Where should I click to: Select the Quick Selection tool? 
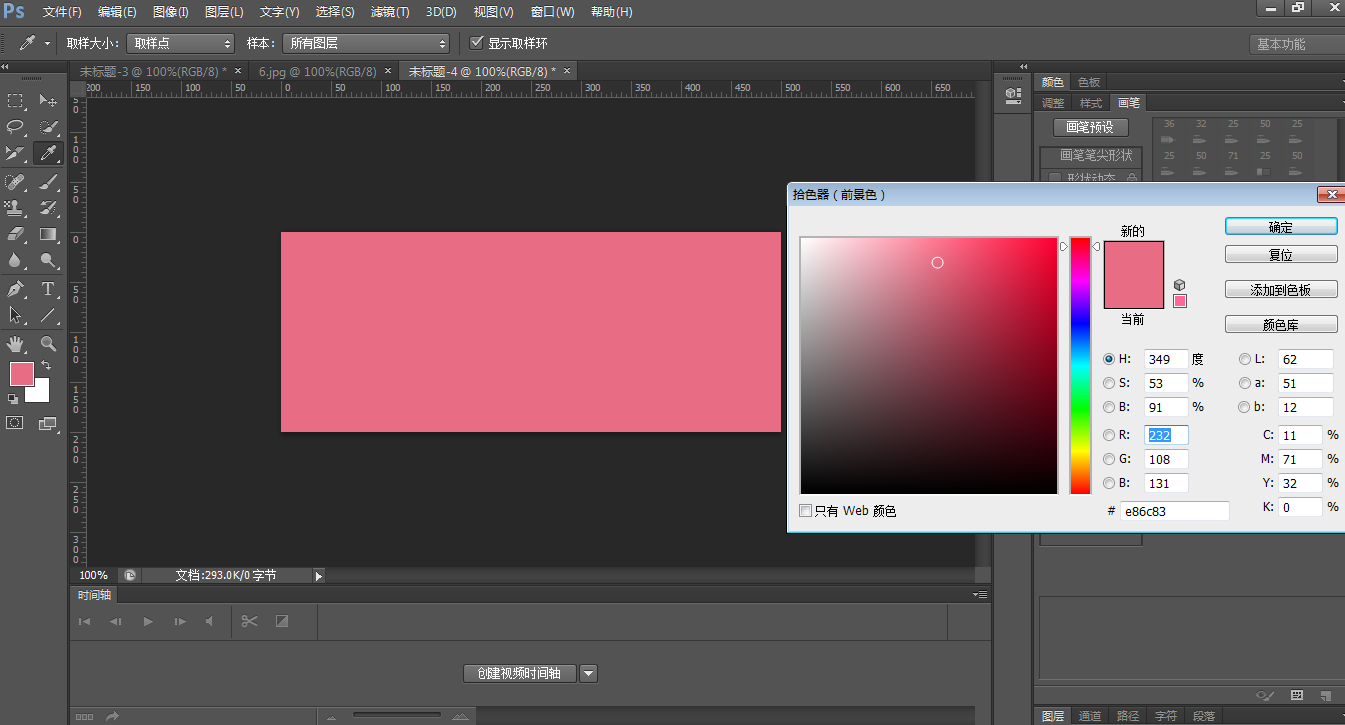click(48, 127)
